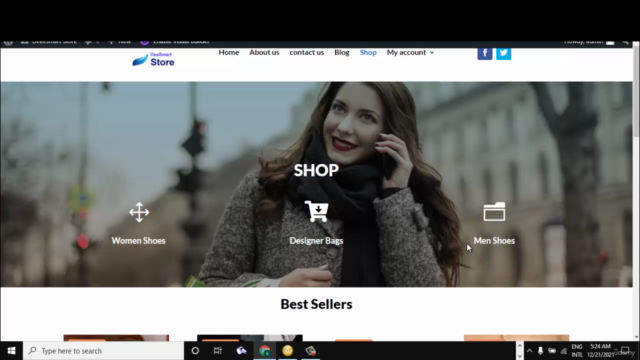The height and width of the screenshot is (360, 640).
Task: Open the yellow round app in taskbar
Action: click(288, 351)
